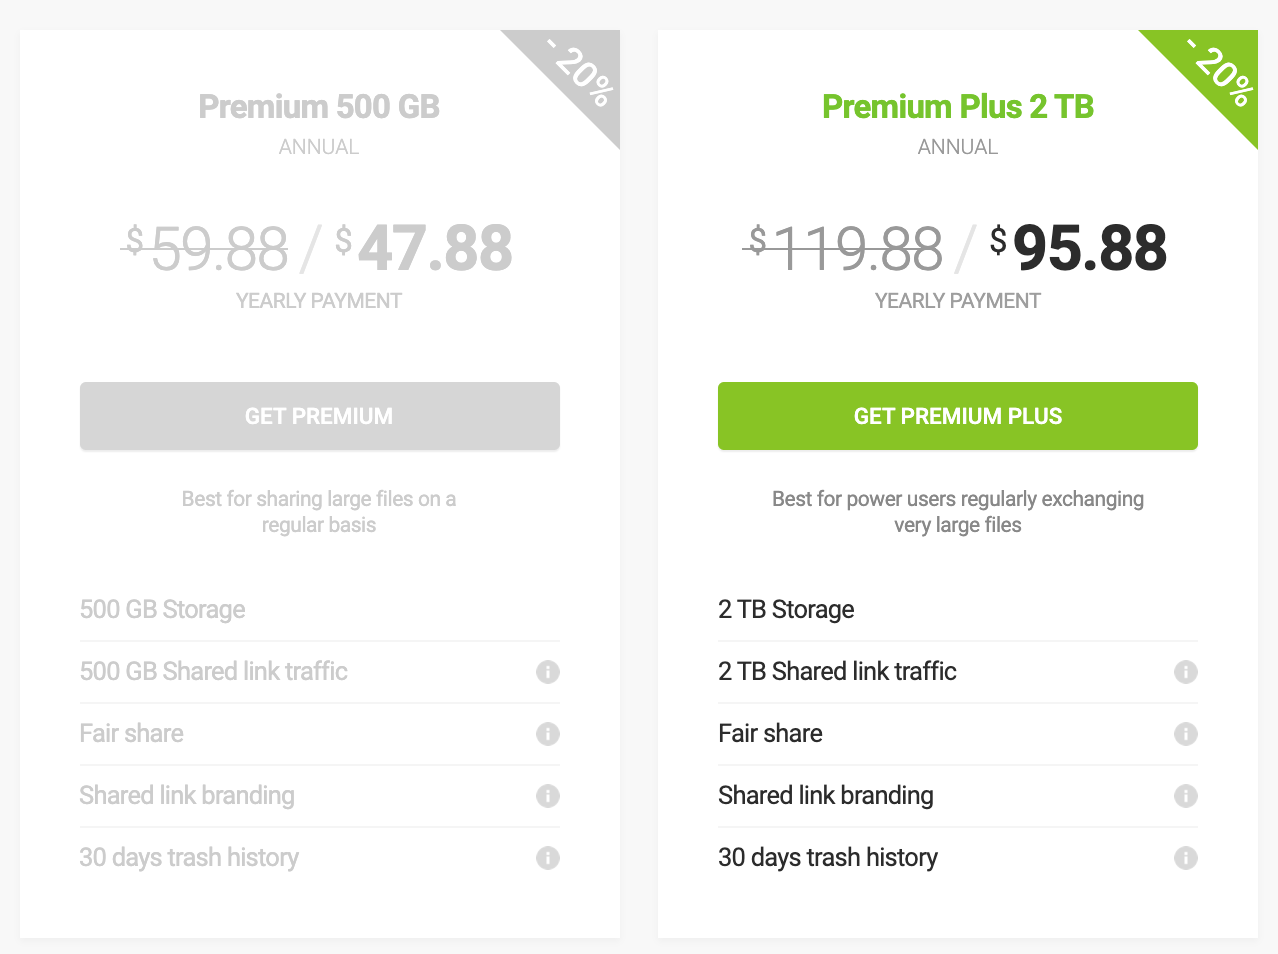The image size is (1278, 954).
Task: Click info icon for Premium 500 GB Fair share
Action: click(547, 734)
